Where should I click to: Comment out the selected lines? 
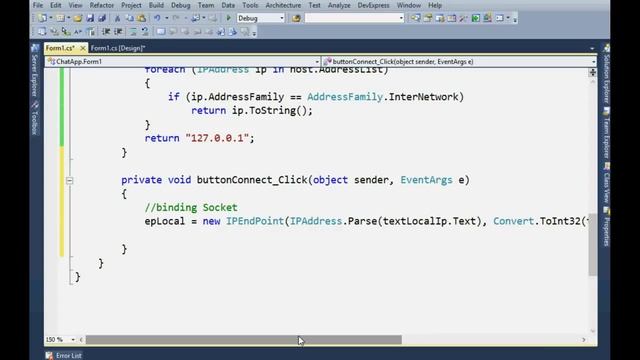[x=133, y=31]
